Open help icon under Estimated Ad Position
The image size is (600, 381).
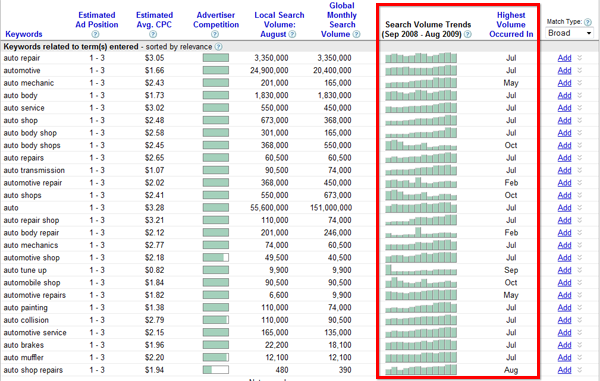tap(95, 34)
